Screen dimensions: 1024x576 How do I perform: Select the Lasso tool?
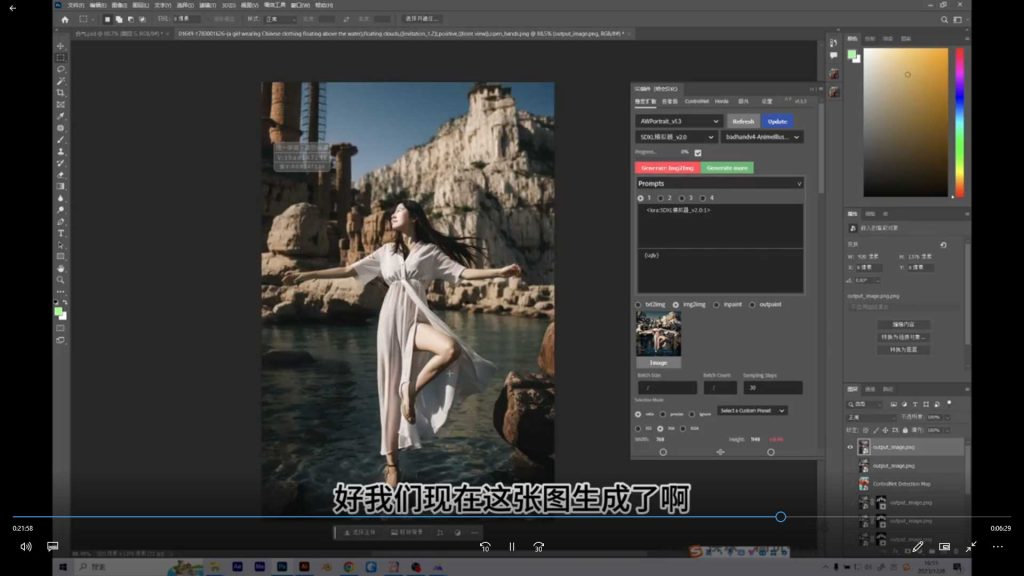click(x=62, y=69)
